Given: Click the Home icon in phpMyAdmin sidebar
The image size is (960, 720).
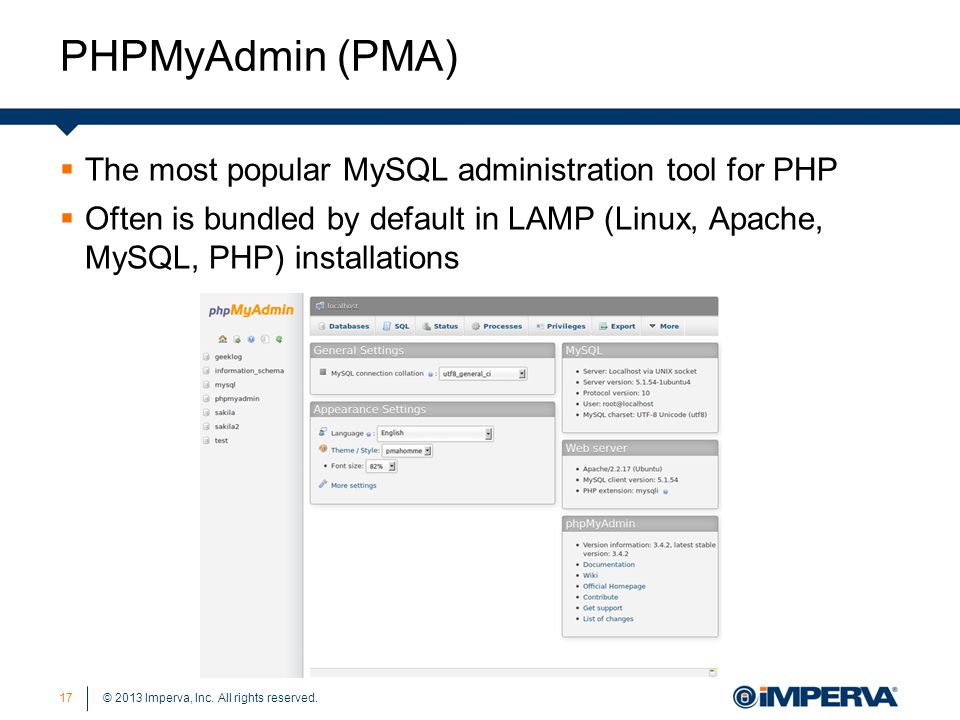Looking at the screenshot, I should [223, 339].
